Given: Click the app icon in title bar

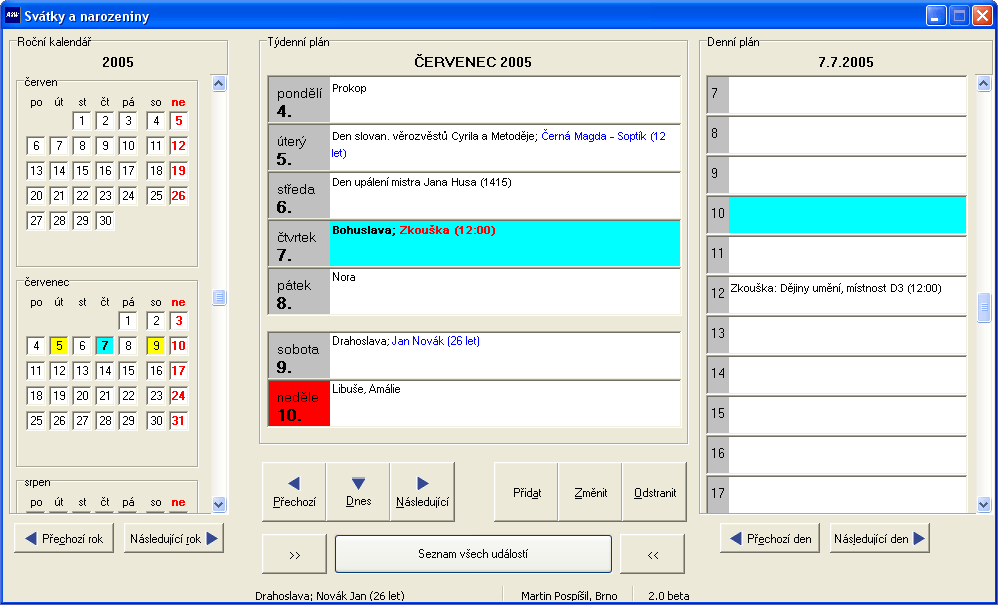Looking at the screenshot, I should coord(13,15).
